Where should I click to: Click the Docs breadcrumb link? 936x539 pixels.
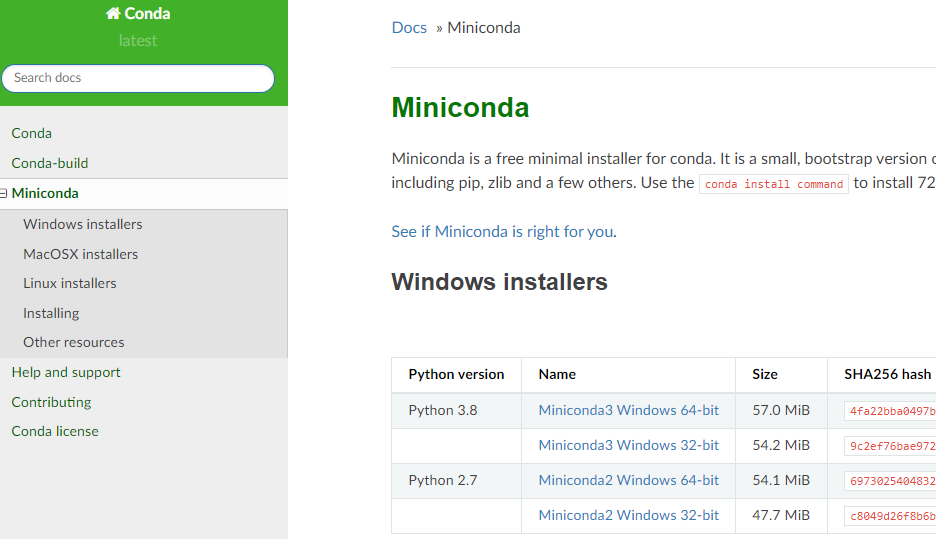(409, 28)
